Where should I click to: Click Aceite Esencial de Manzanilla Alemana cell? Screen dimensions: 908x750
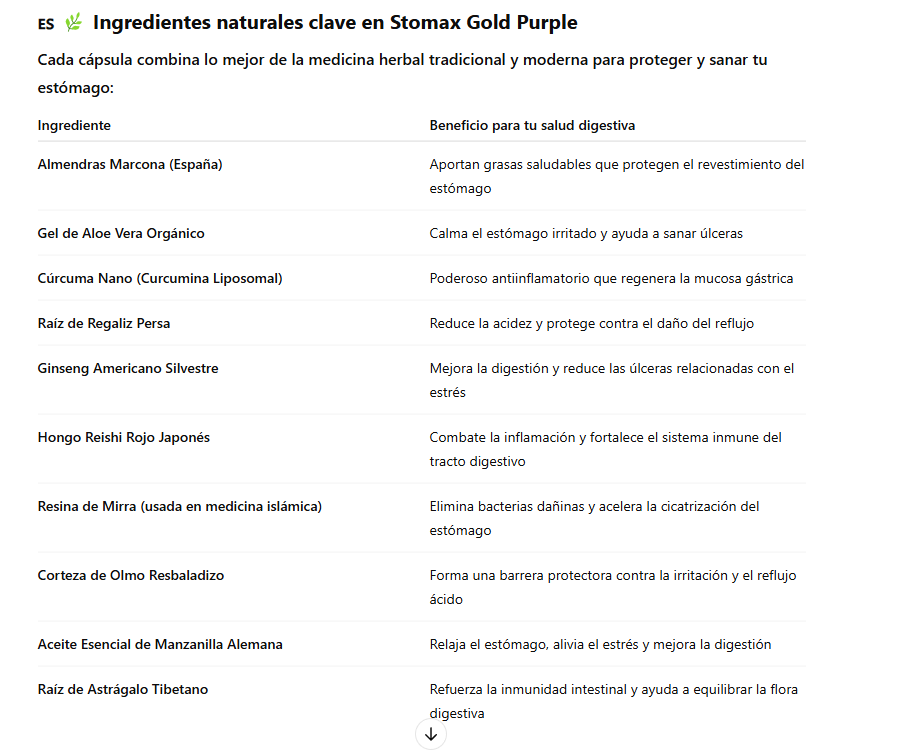[x=160, y=644]
